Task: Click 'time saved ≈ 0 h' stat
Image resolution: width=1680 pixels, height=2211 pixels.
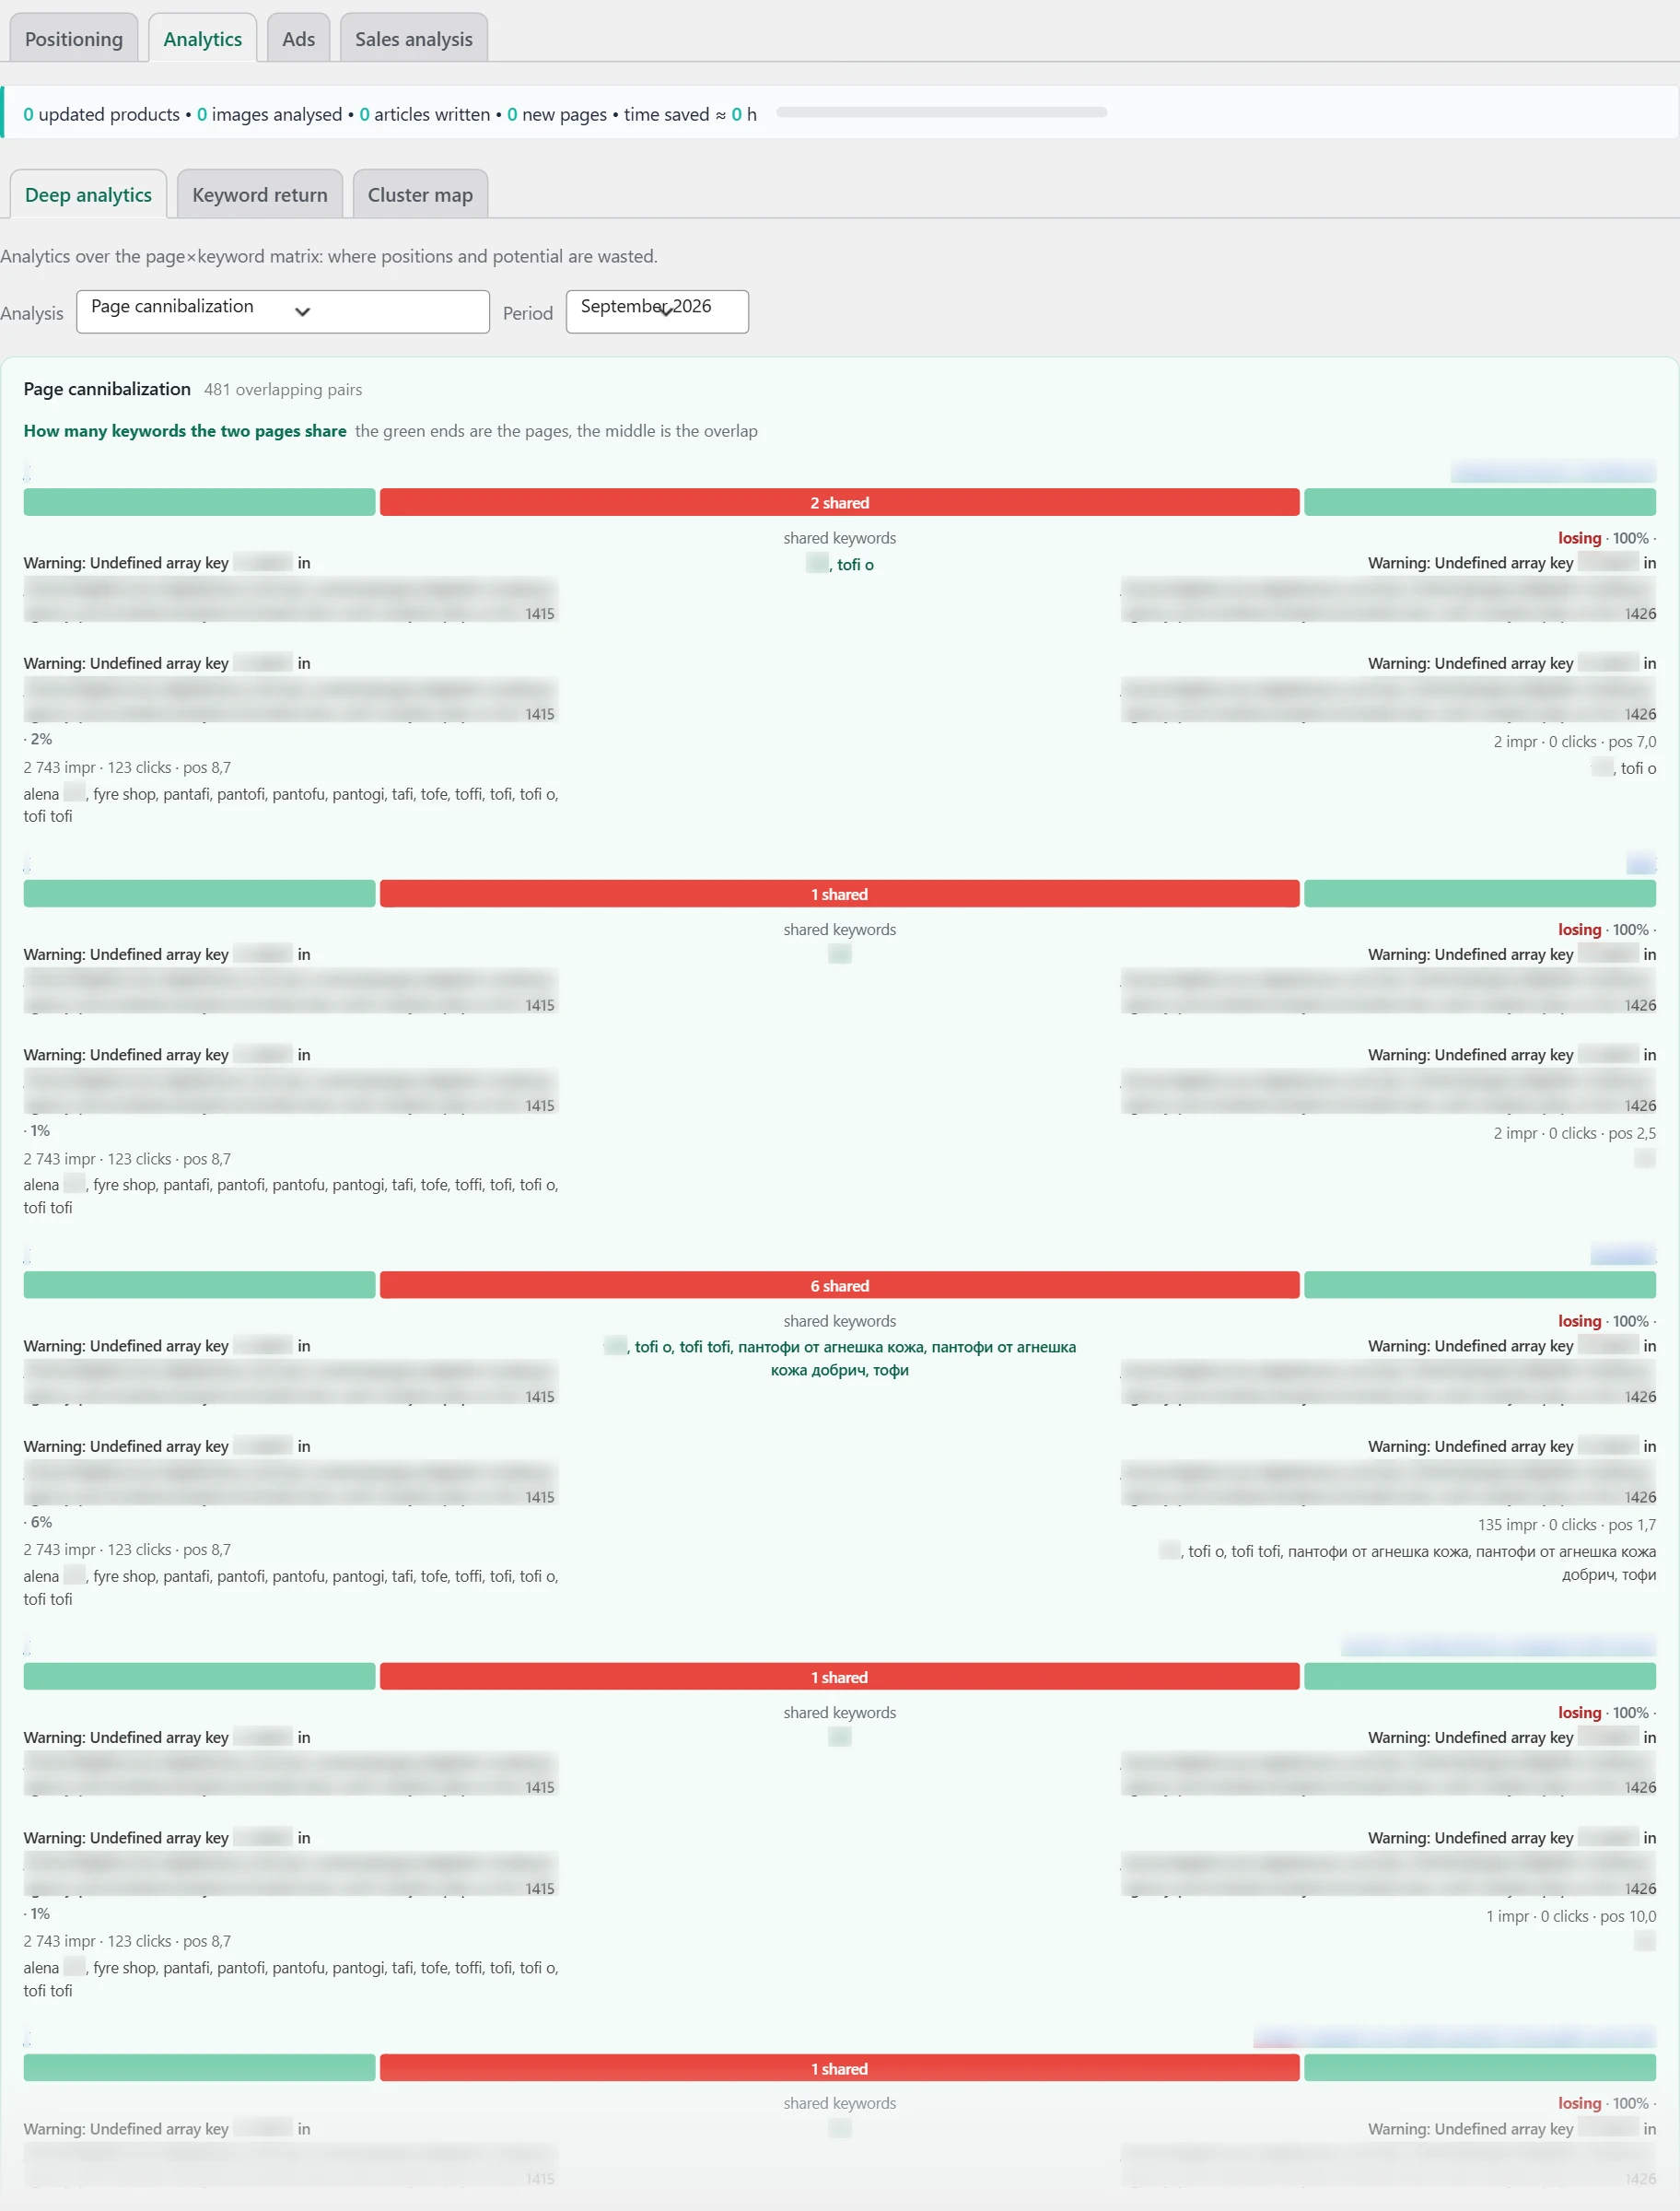Action: [x=690, y=114]
